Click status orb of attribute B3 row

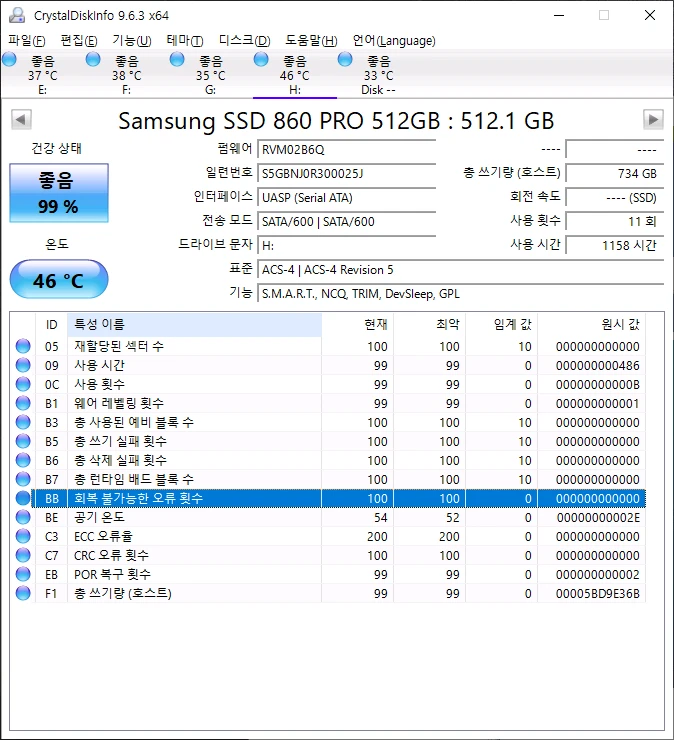[x=23, y=422]
